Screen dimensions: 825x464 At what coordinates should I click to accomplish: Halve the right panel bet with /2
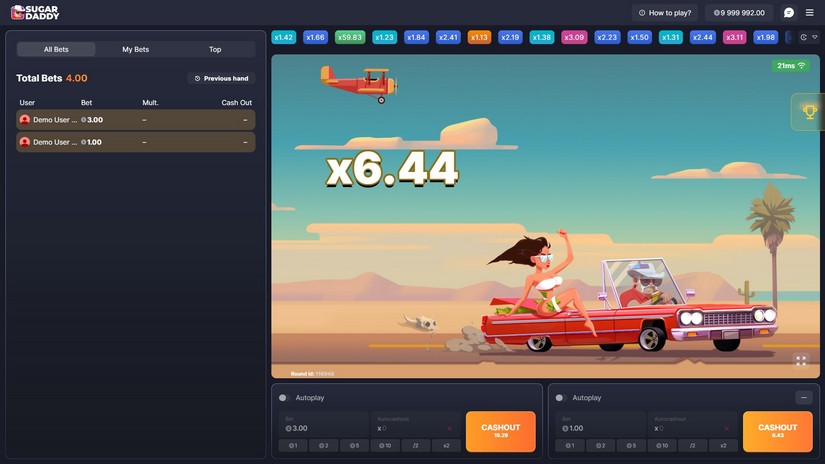[x=692, y=446]
